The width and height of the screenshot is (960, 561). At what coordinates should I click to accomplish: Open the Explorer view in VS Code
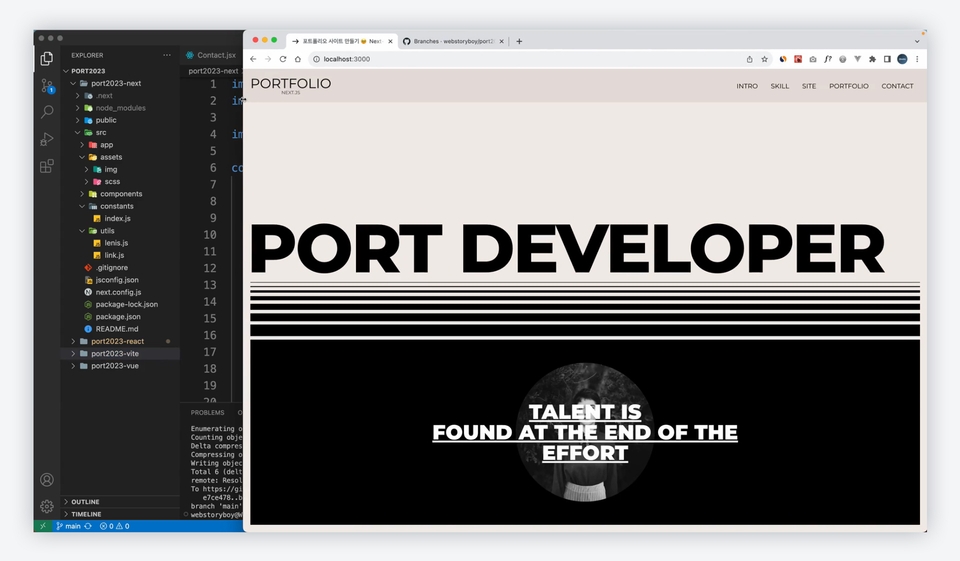click(x=47, y=58)
